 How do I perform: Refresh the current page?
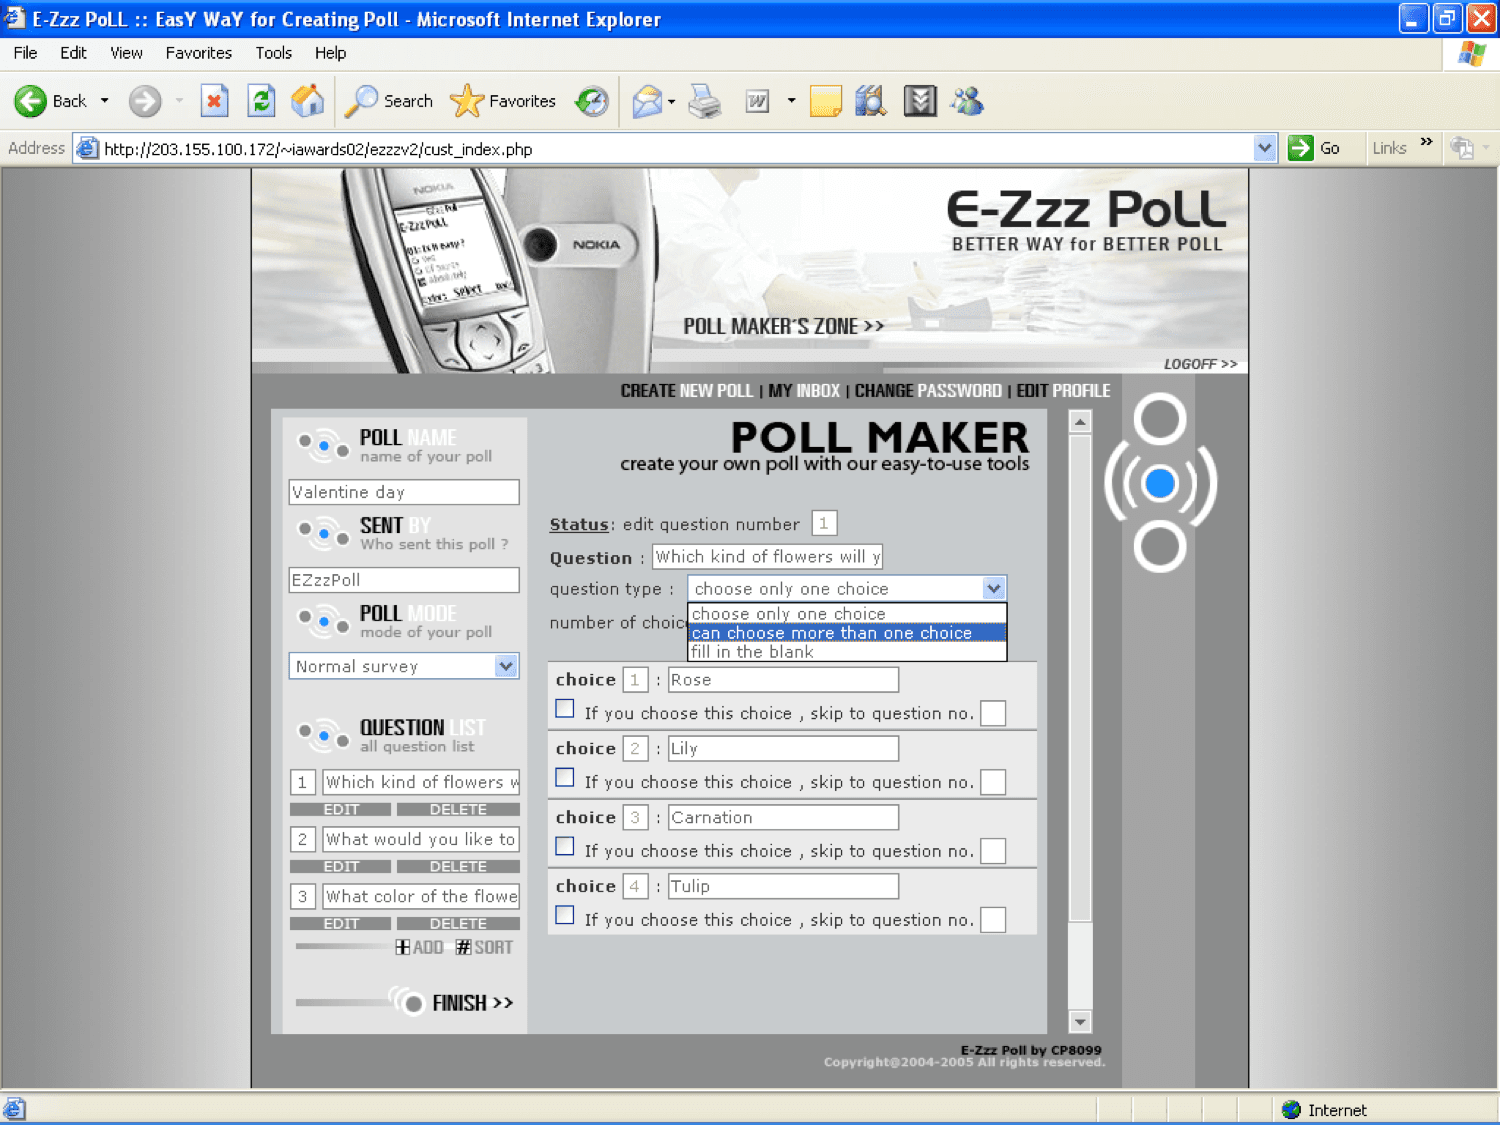(x=261, y=100)
